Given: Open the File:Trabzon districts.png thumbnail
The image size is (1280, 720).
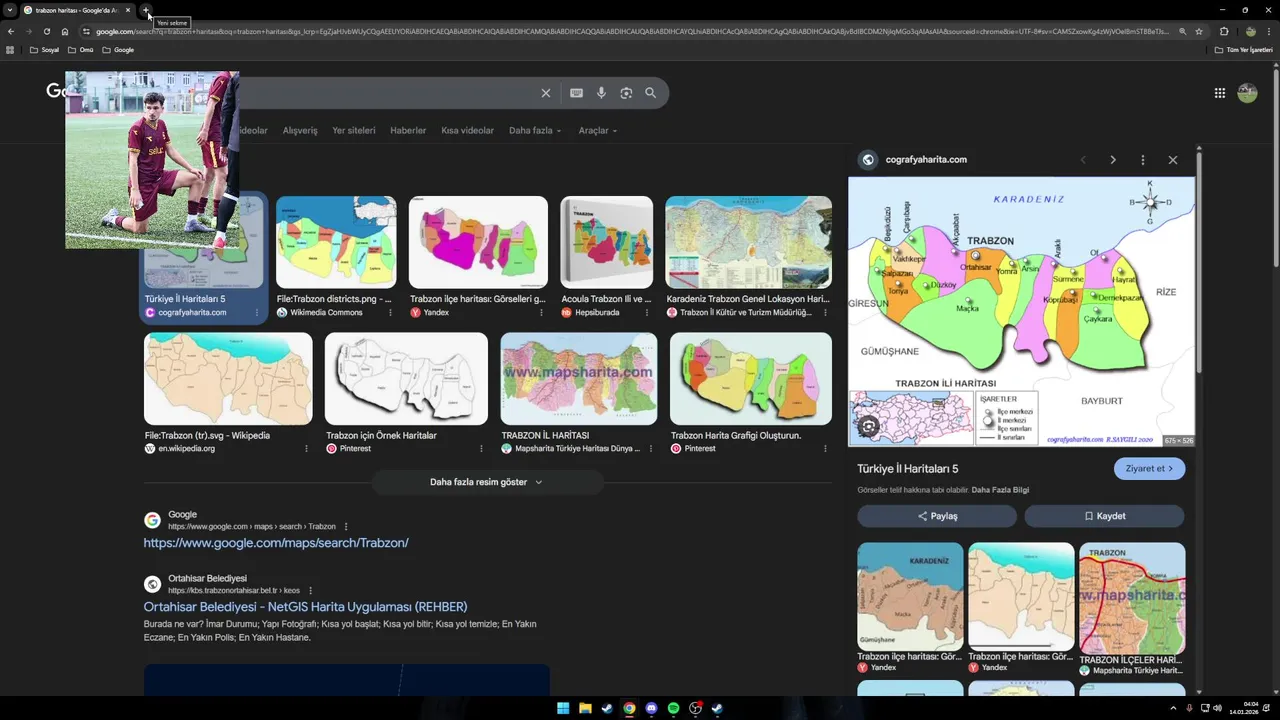Looking at the screenshot, I should coord(336,242).
